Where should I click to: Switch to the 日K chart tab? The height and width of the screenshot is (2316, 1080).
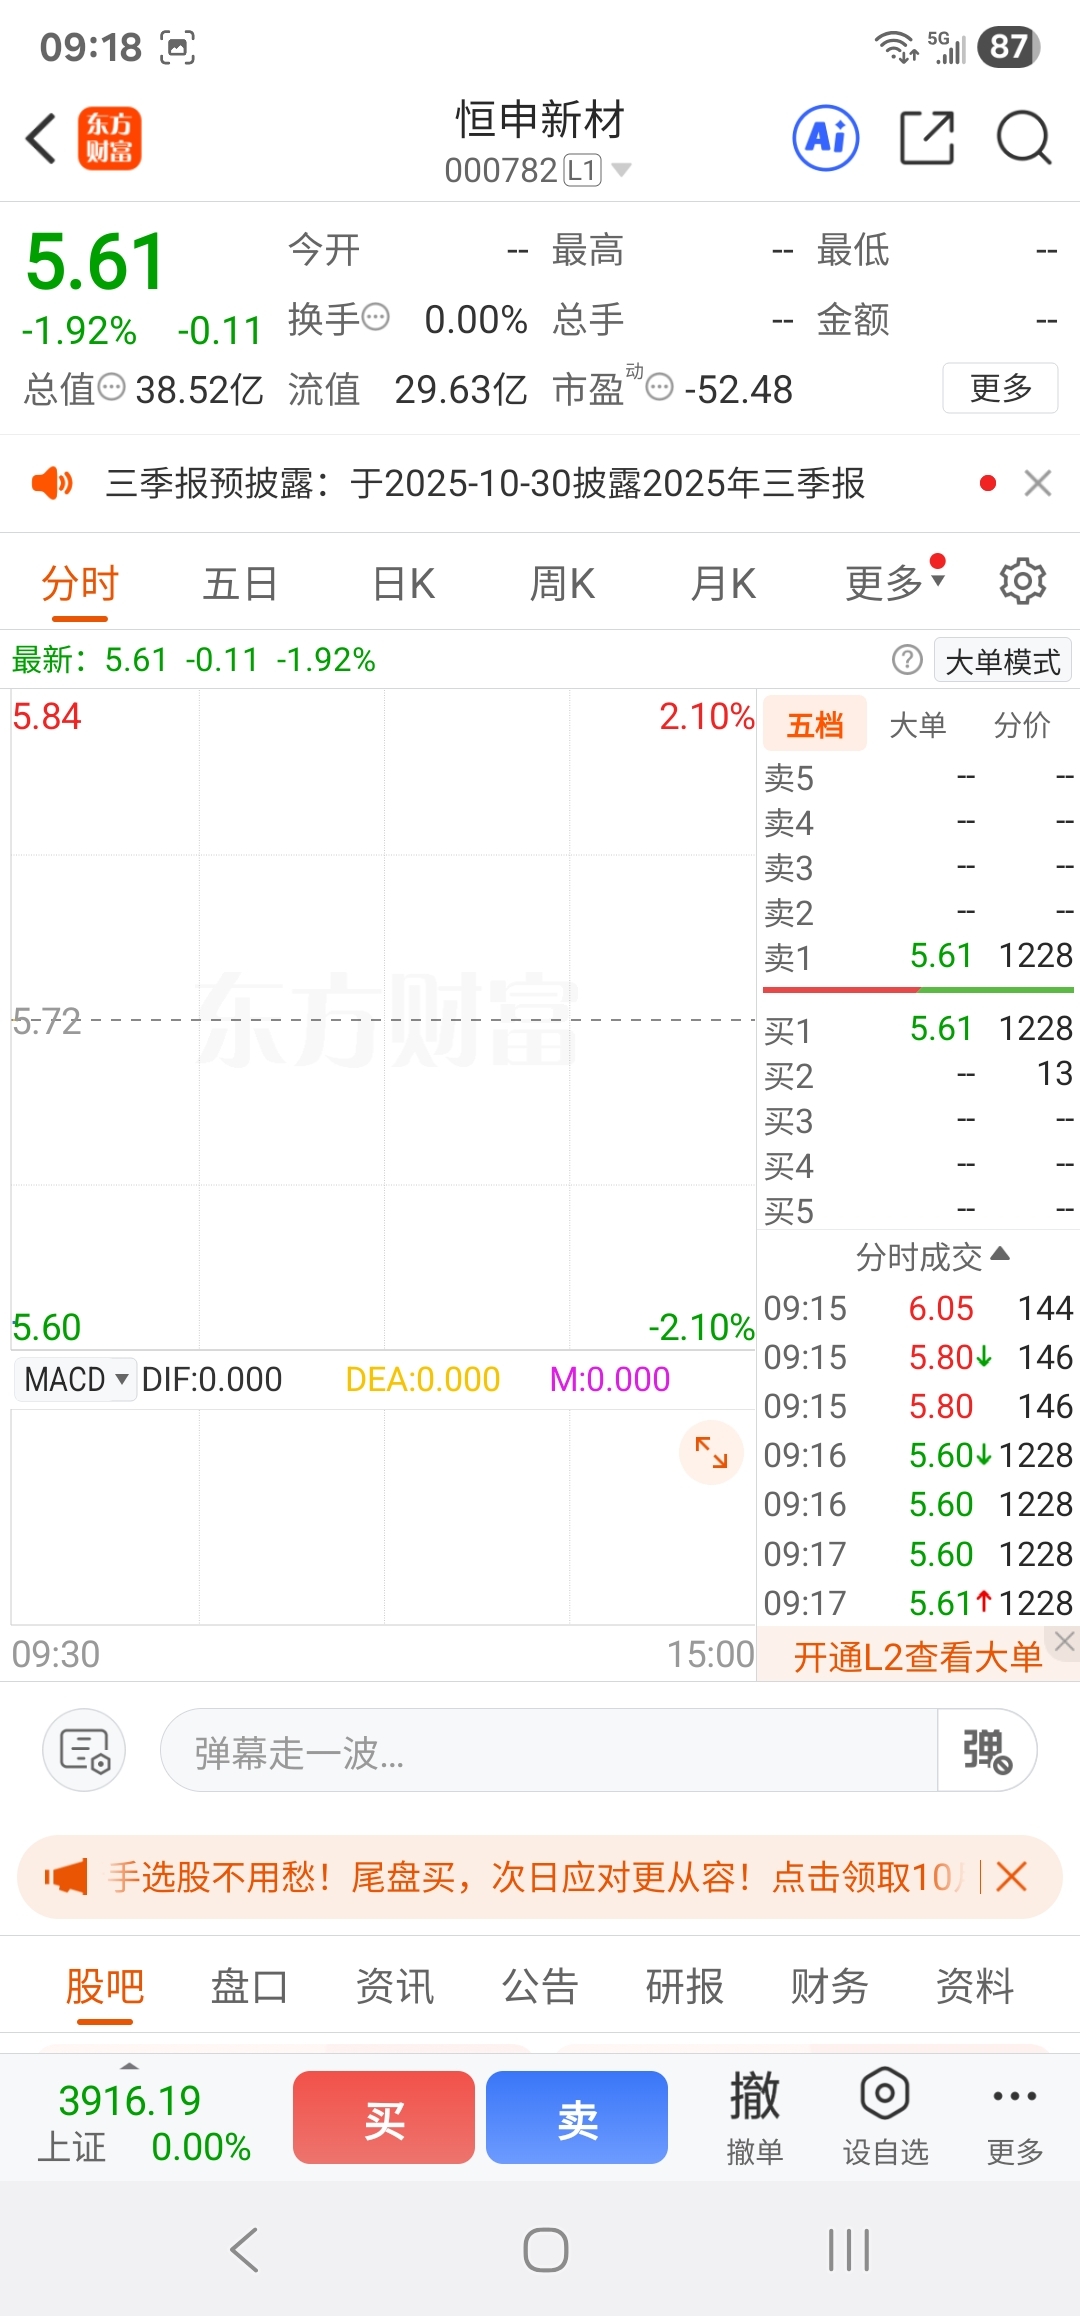403,583
